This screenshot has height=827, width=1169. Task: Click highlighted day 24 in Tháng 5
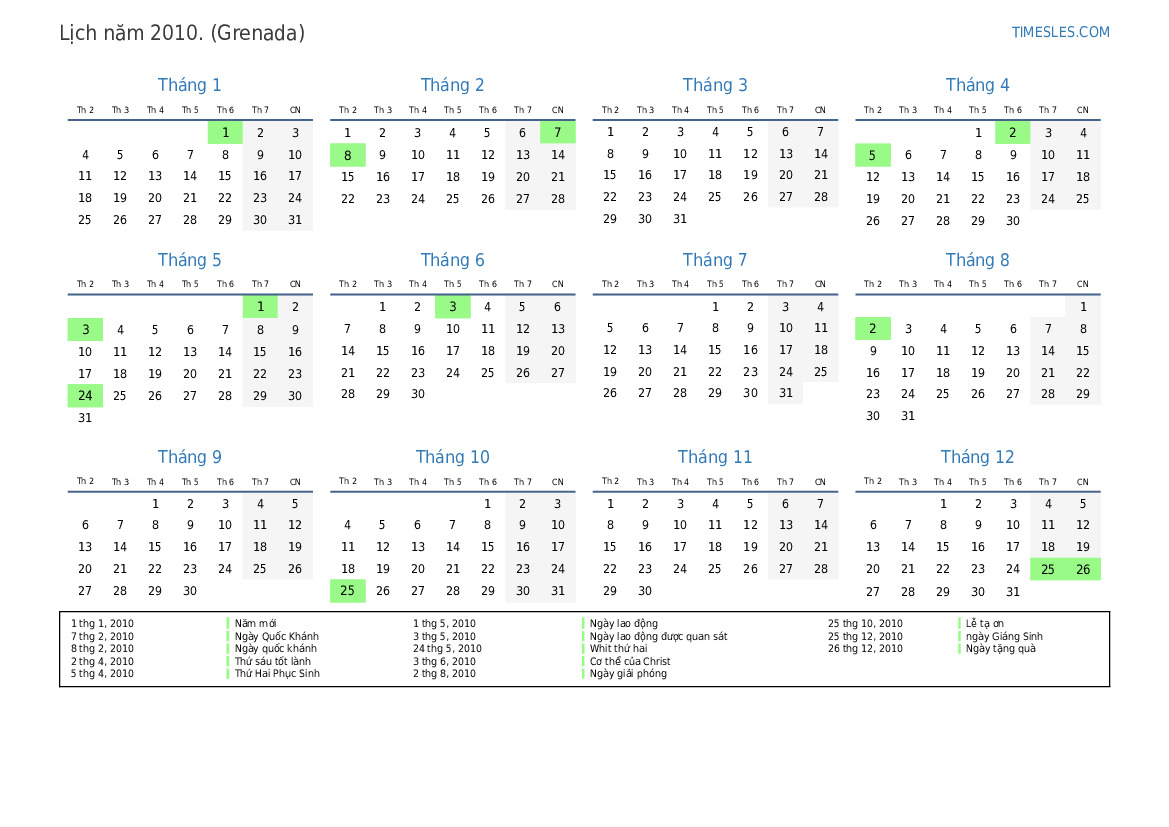coord(85,396)
